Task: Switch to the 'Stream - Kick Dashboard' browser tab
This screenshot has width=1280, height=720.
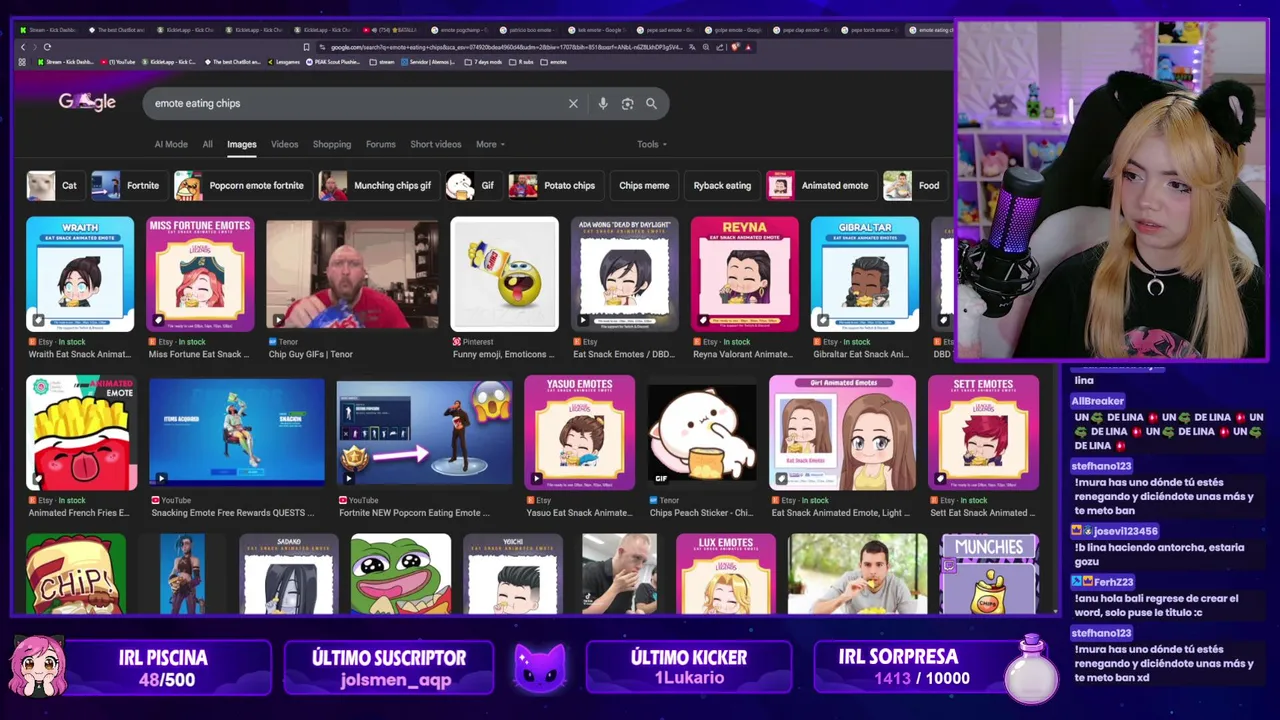Action: 47,30
